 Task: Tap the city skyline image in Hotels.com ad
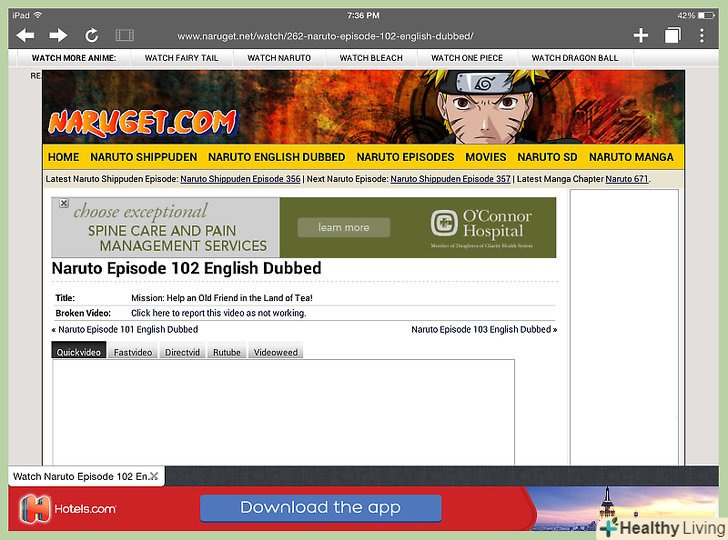point(622,508)
